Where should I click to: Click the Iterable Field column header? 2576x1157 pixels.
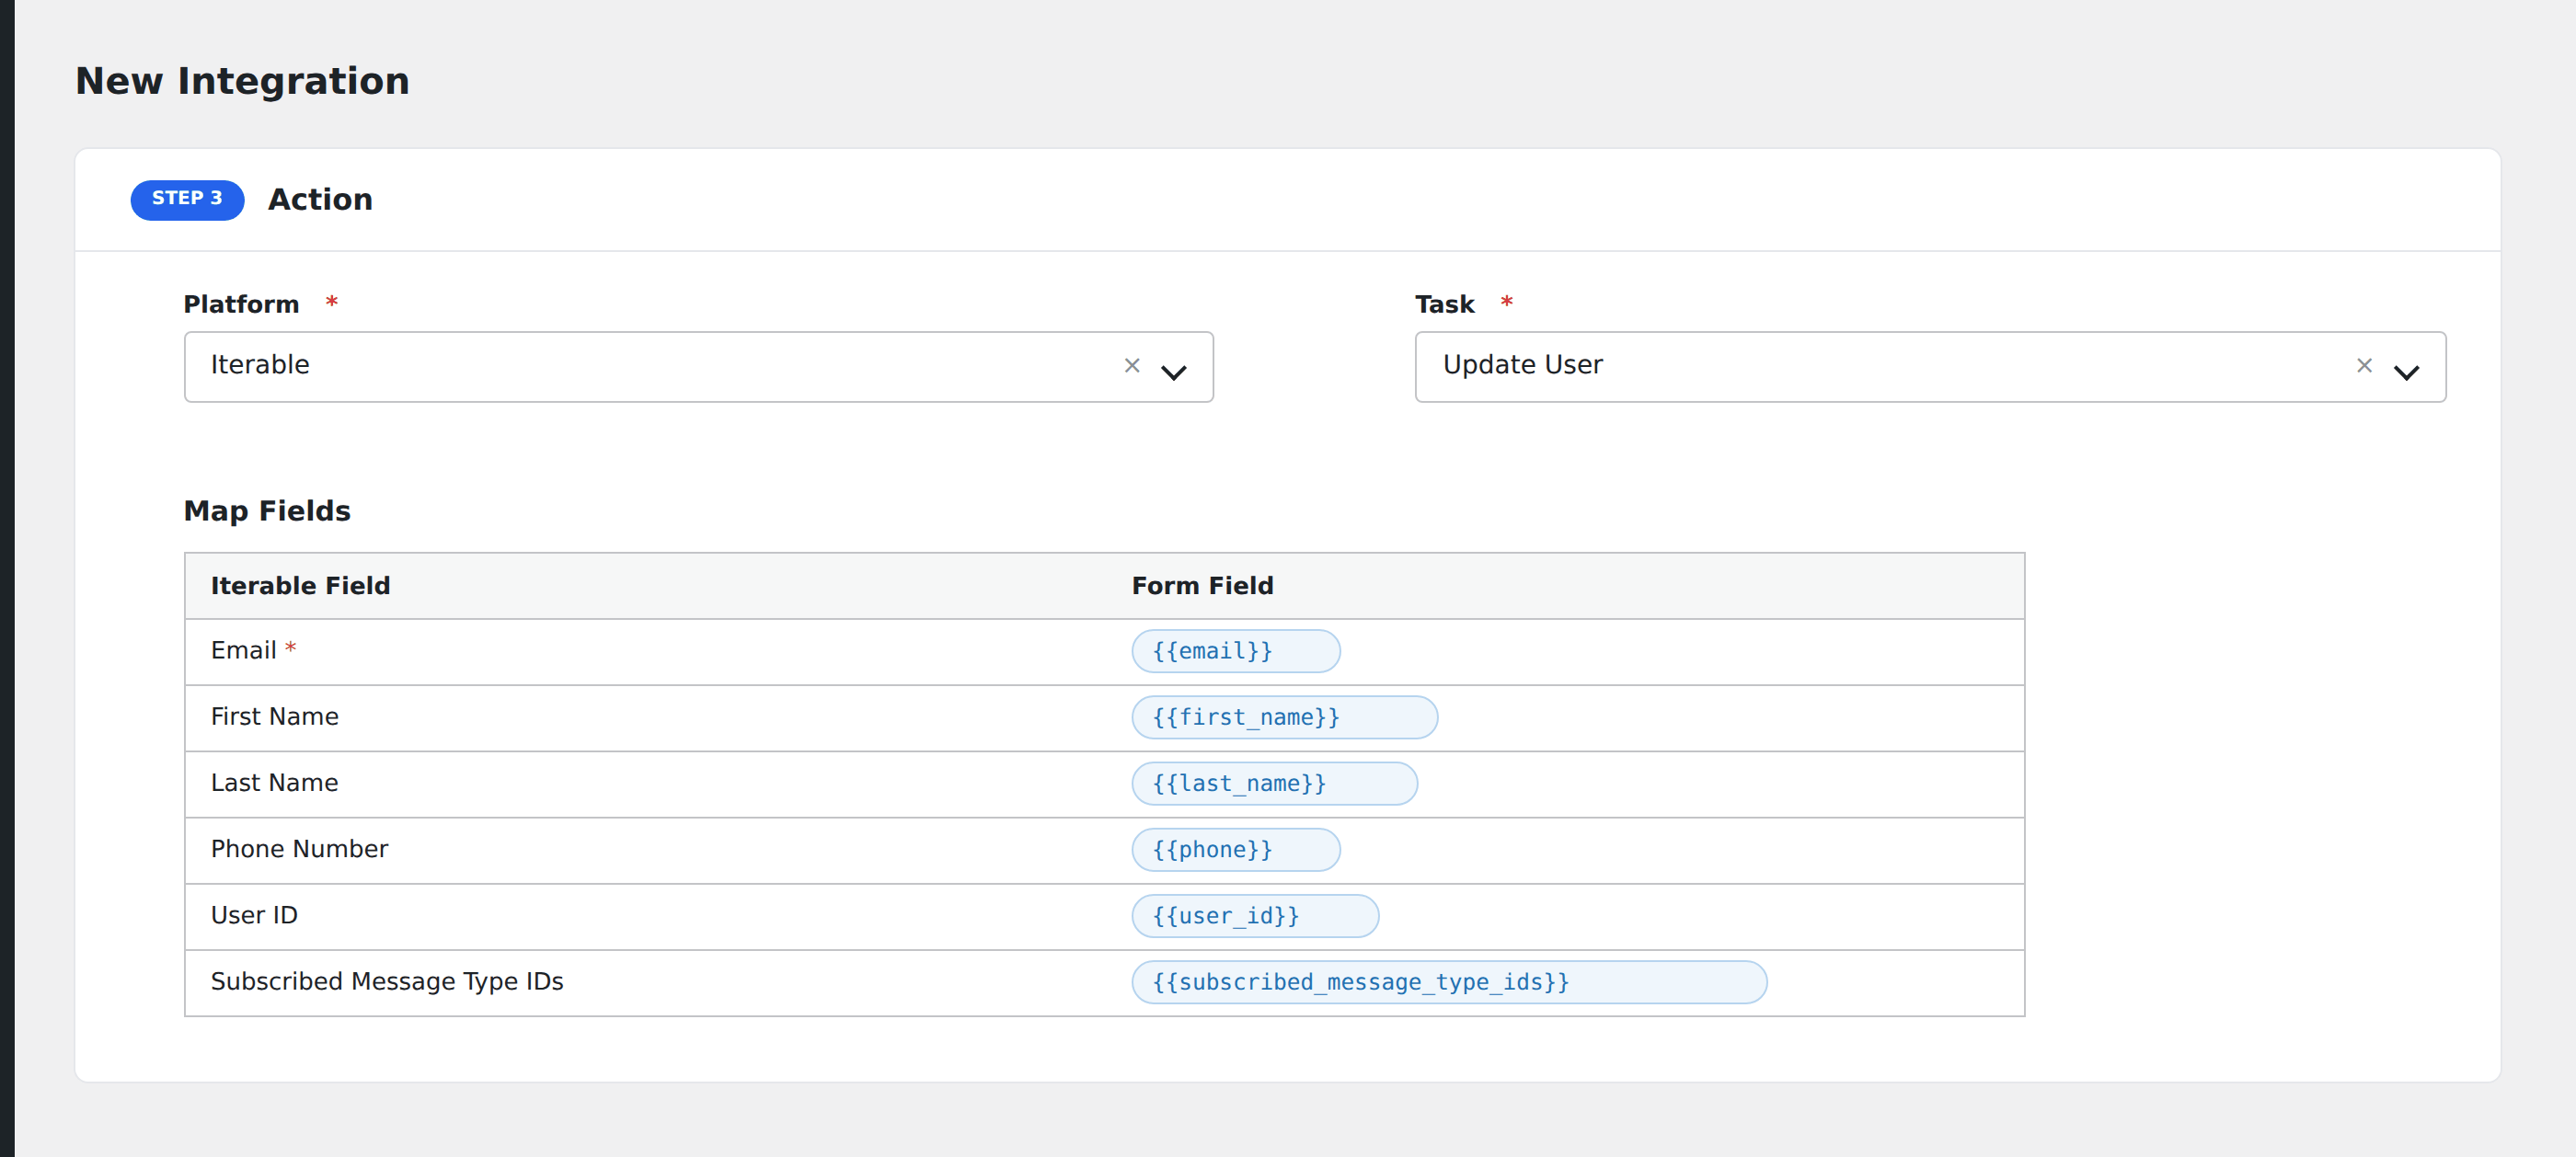(x=300, y=585)
